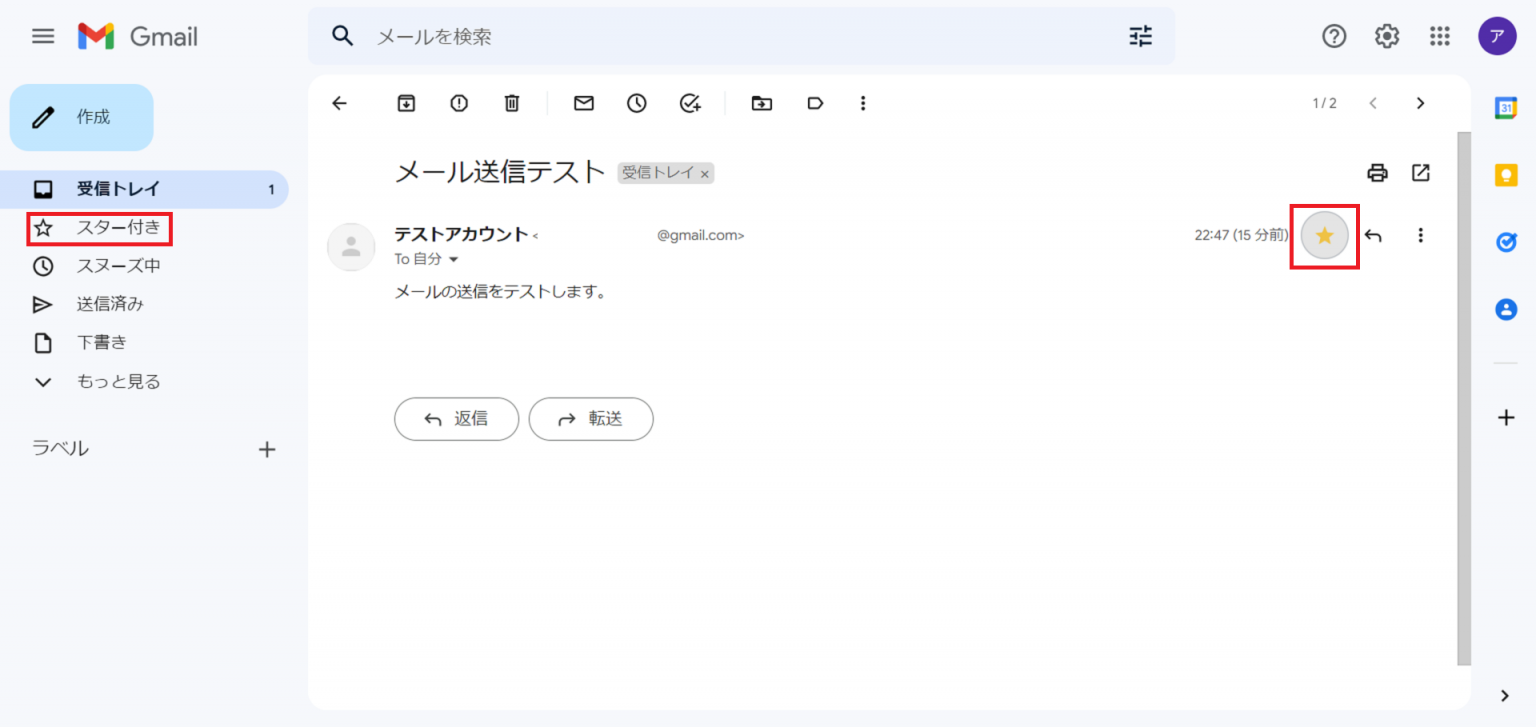Expand the recipient details under To 自分
This screenshot has width=1536, height=727.
[452, 259]
